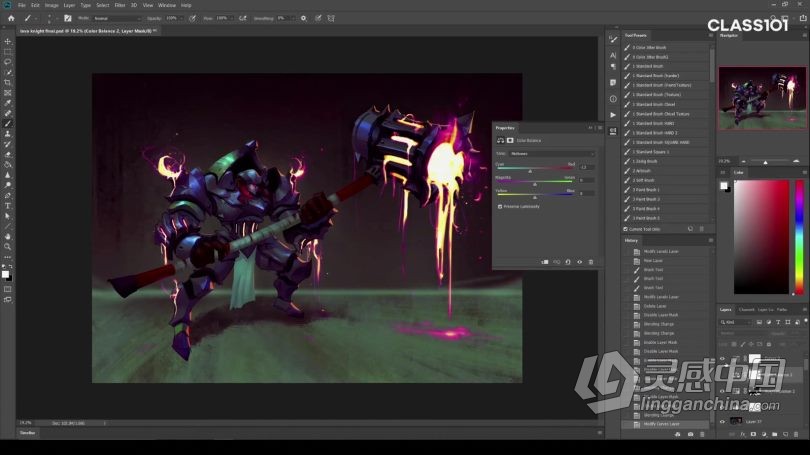Toggle adjustment visibility eye in Properties
Viewport: 810px width, 455px height.
click(580, 262)
